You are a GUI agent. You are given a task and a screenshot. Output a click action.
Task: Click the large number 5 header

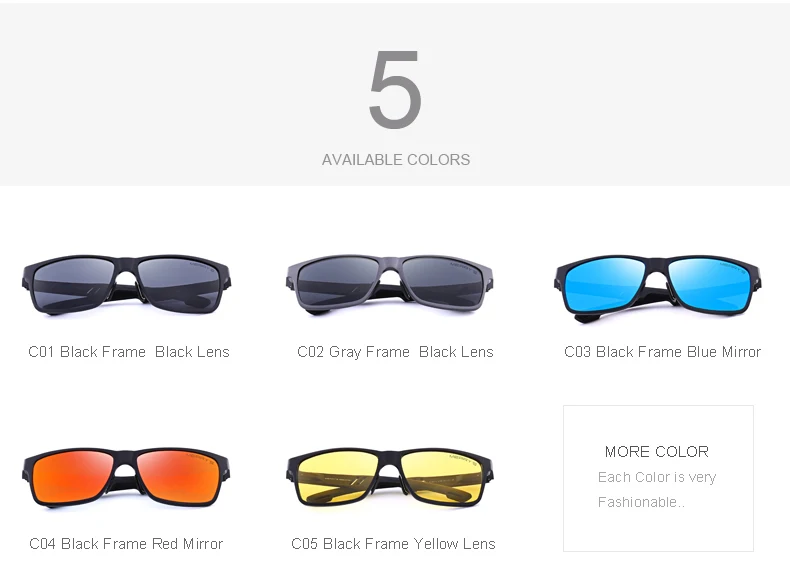tap(396, 89)
